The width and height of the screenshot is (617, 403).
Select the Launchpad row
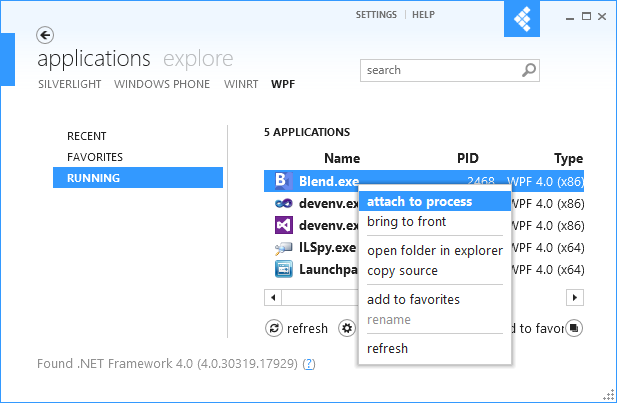[x=424, y=270]
